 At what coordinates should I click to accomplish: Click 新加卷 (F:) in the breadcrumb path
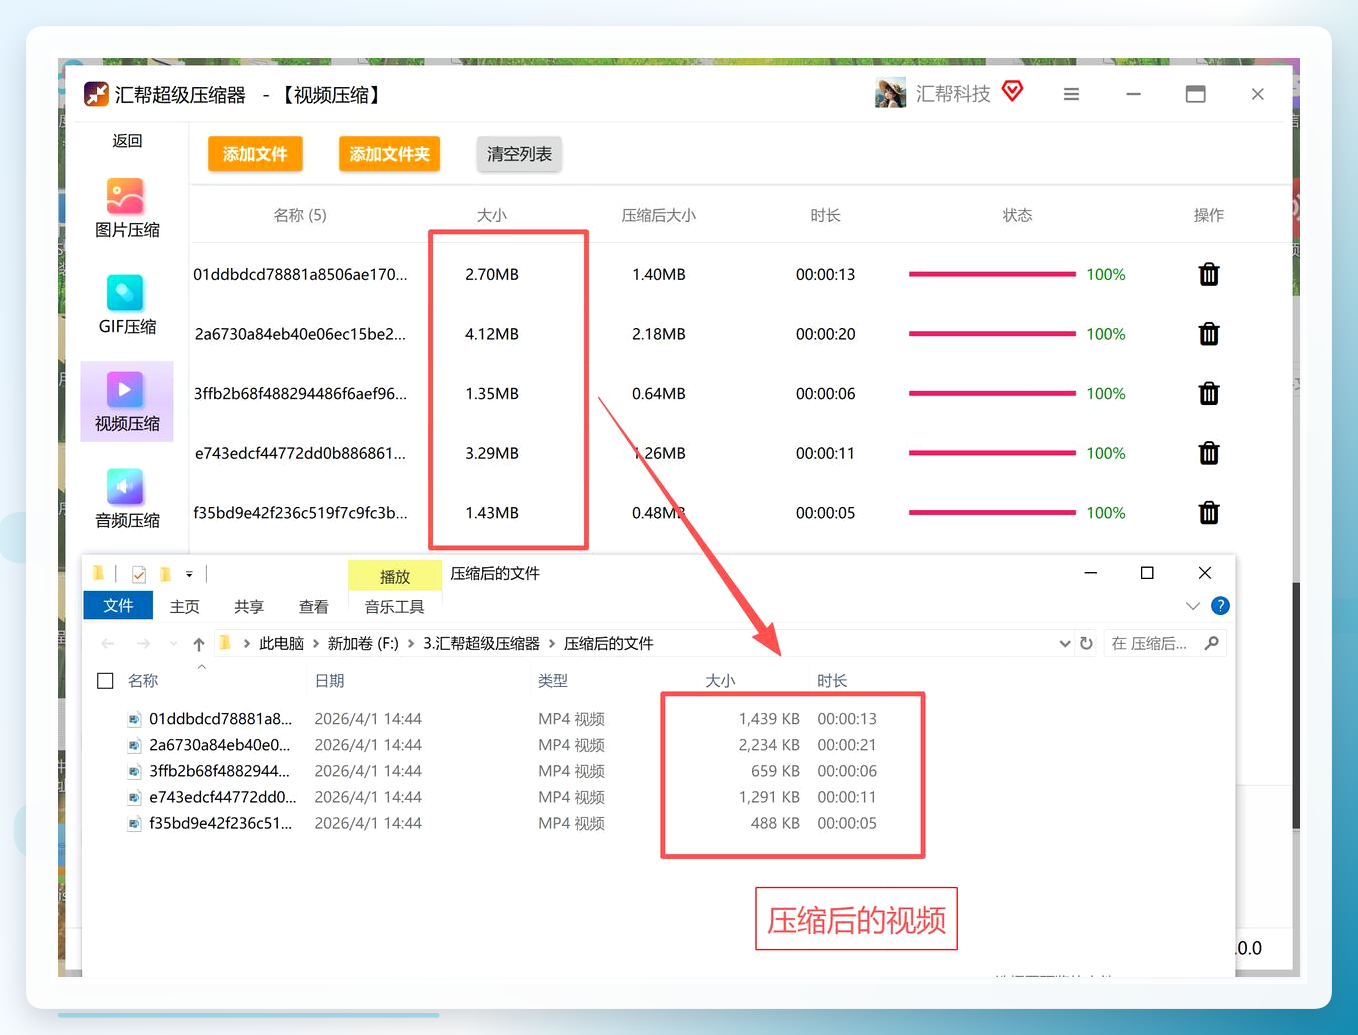[363, 644]
